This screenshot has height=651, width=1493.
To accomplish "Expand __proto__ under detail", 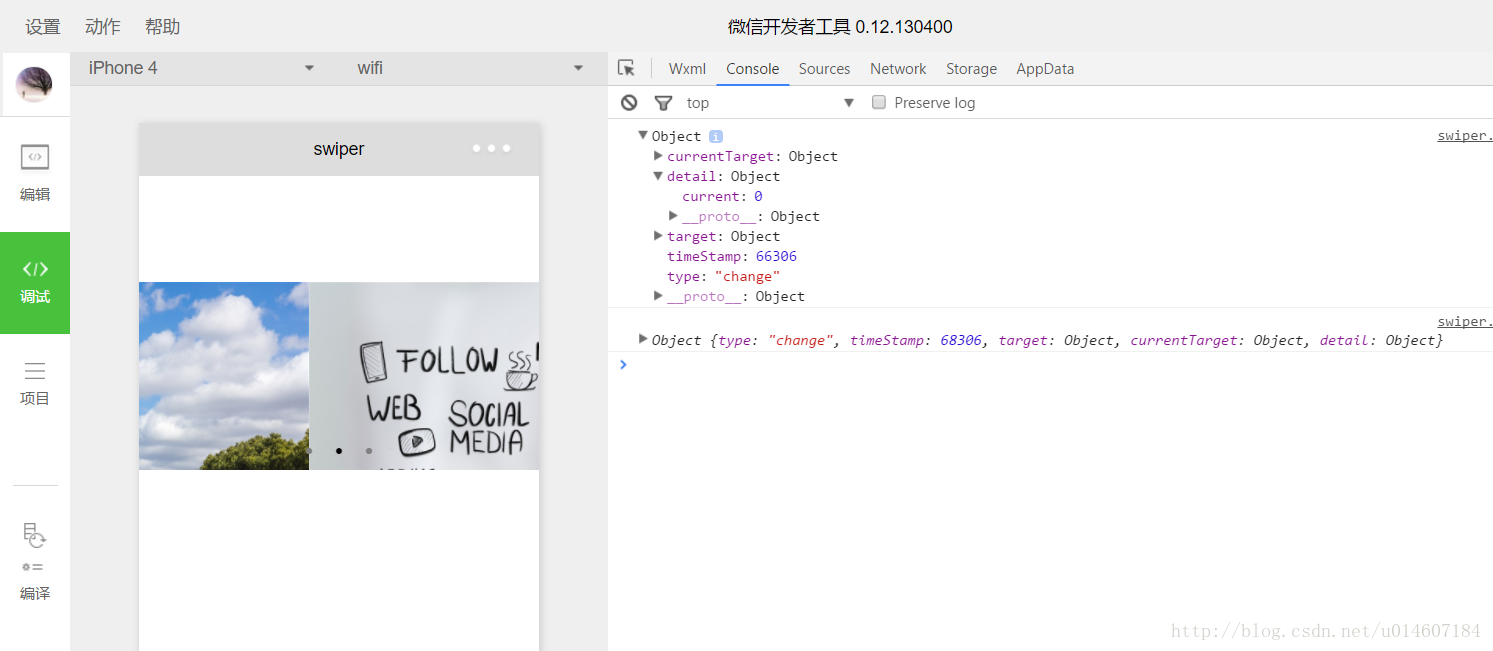I will click(x=674, y=215).
